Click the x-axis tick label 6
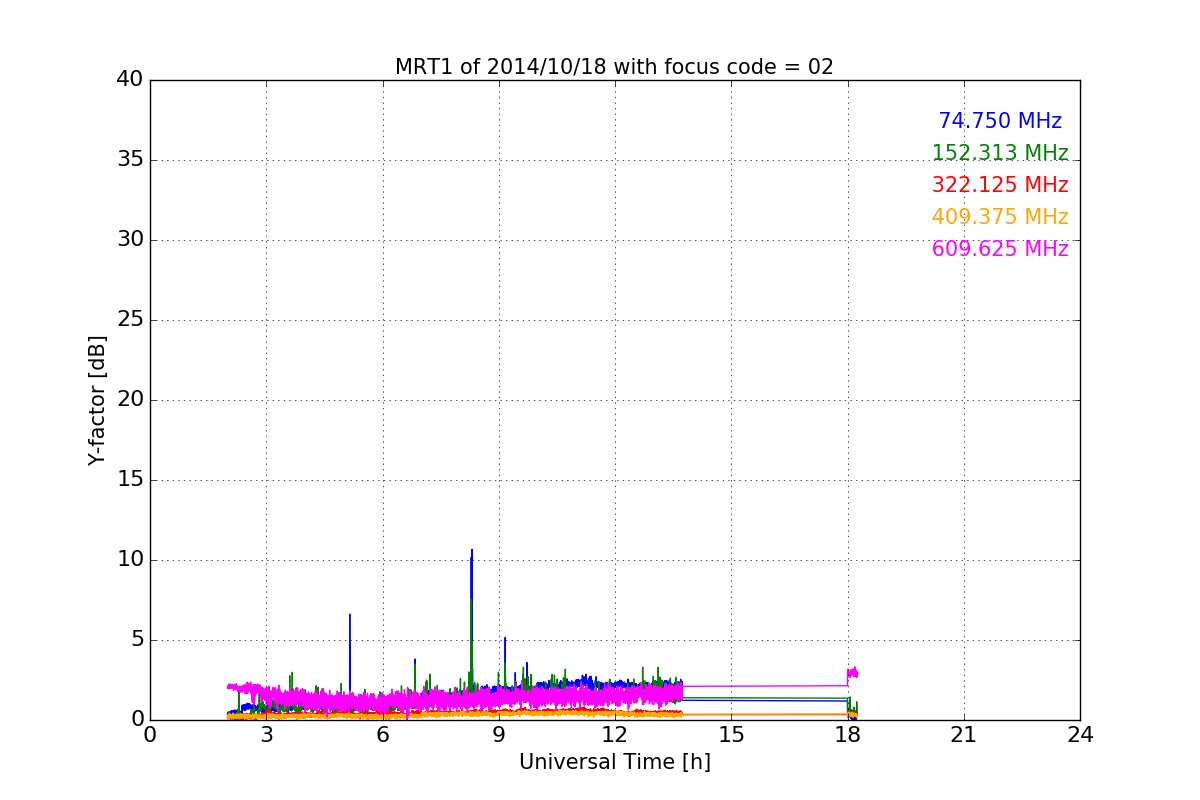1200x800 pixels. click(383, 735)
